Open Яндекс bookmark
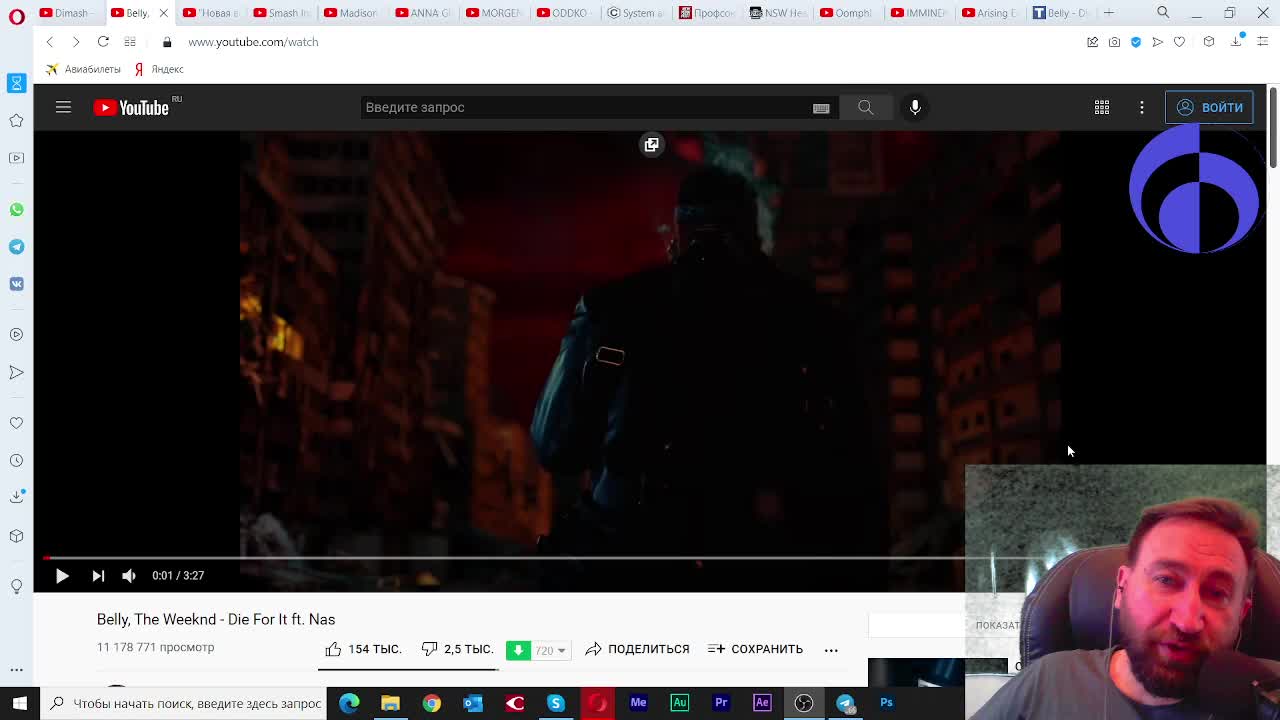 (x=159, y=69)
